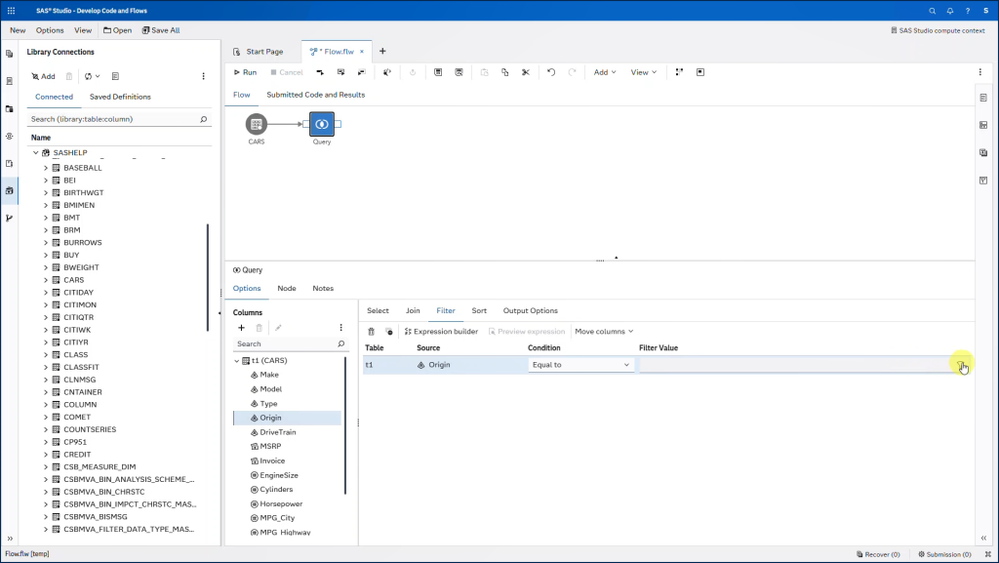
Task: Select the Horsepower column
Action: [281, 504]
